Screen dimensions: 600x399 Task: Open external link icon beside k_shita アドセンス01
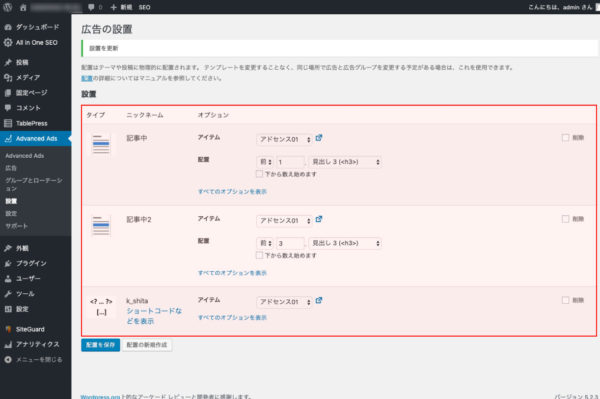click(x=319, y=301)
